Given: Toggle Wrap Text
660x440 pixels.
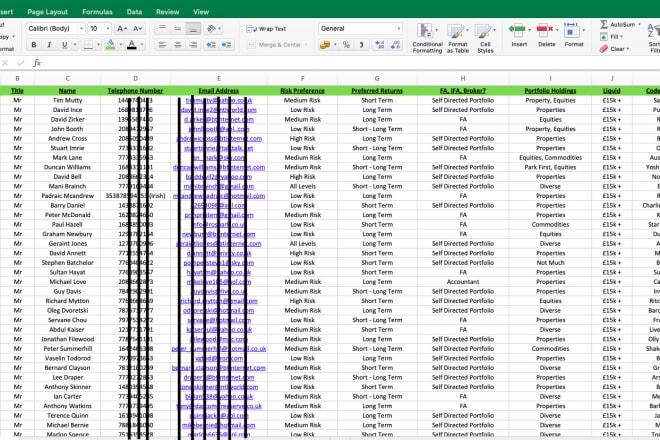Looking at the screenshot, I should pos(266,29).
